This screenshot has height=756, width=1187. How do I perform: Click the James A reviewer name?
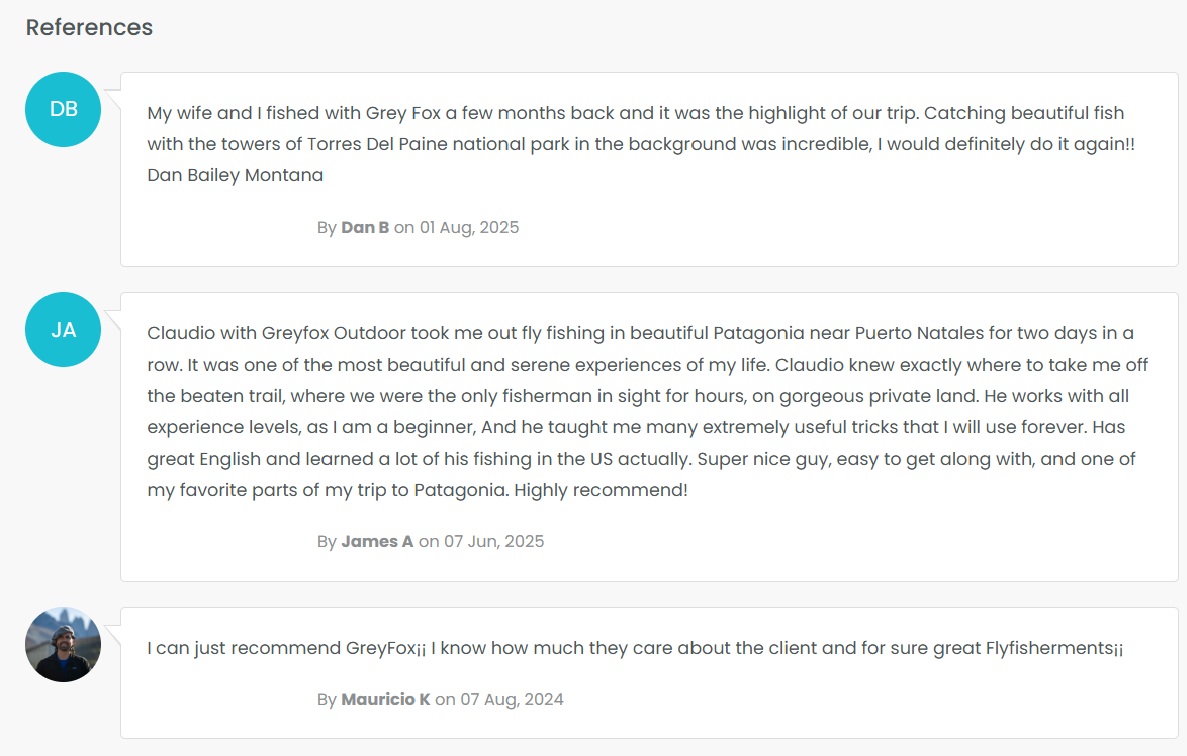[377, 542]
